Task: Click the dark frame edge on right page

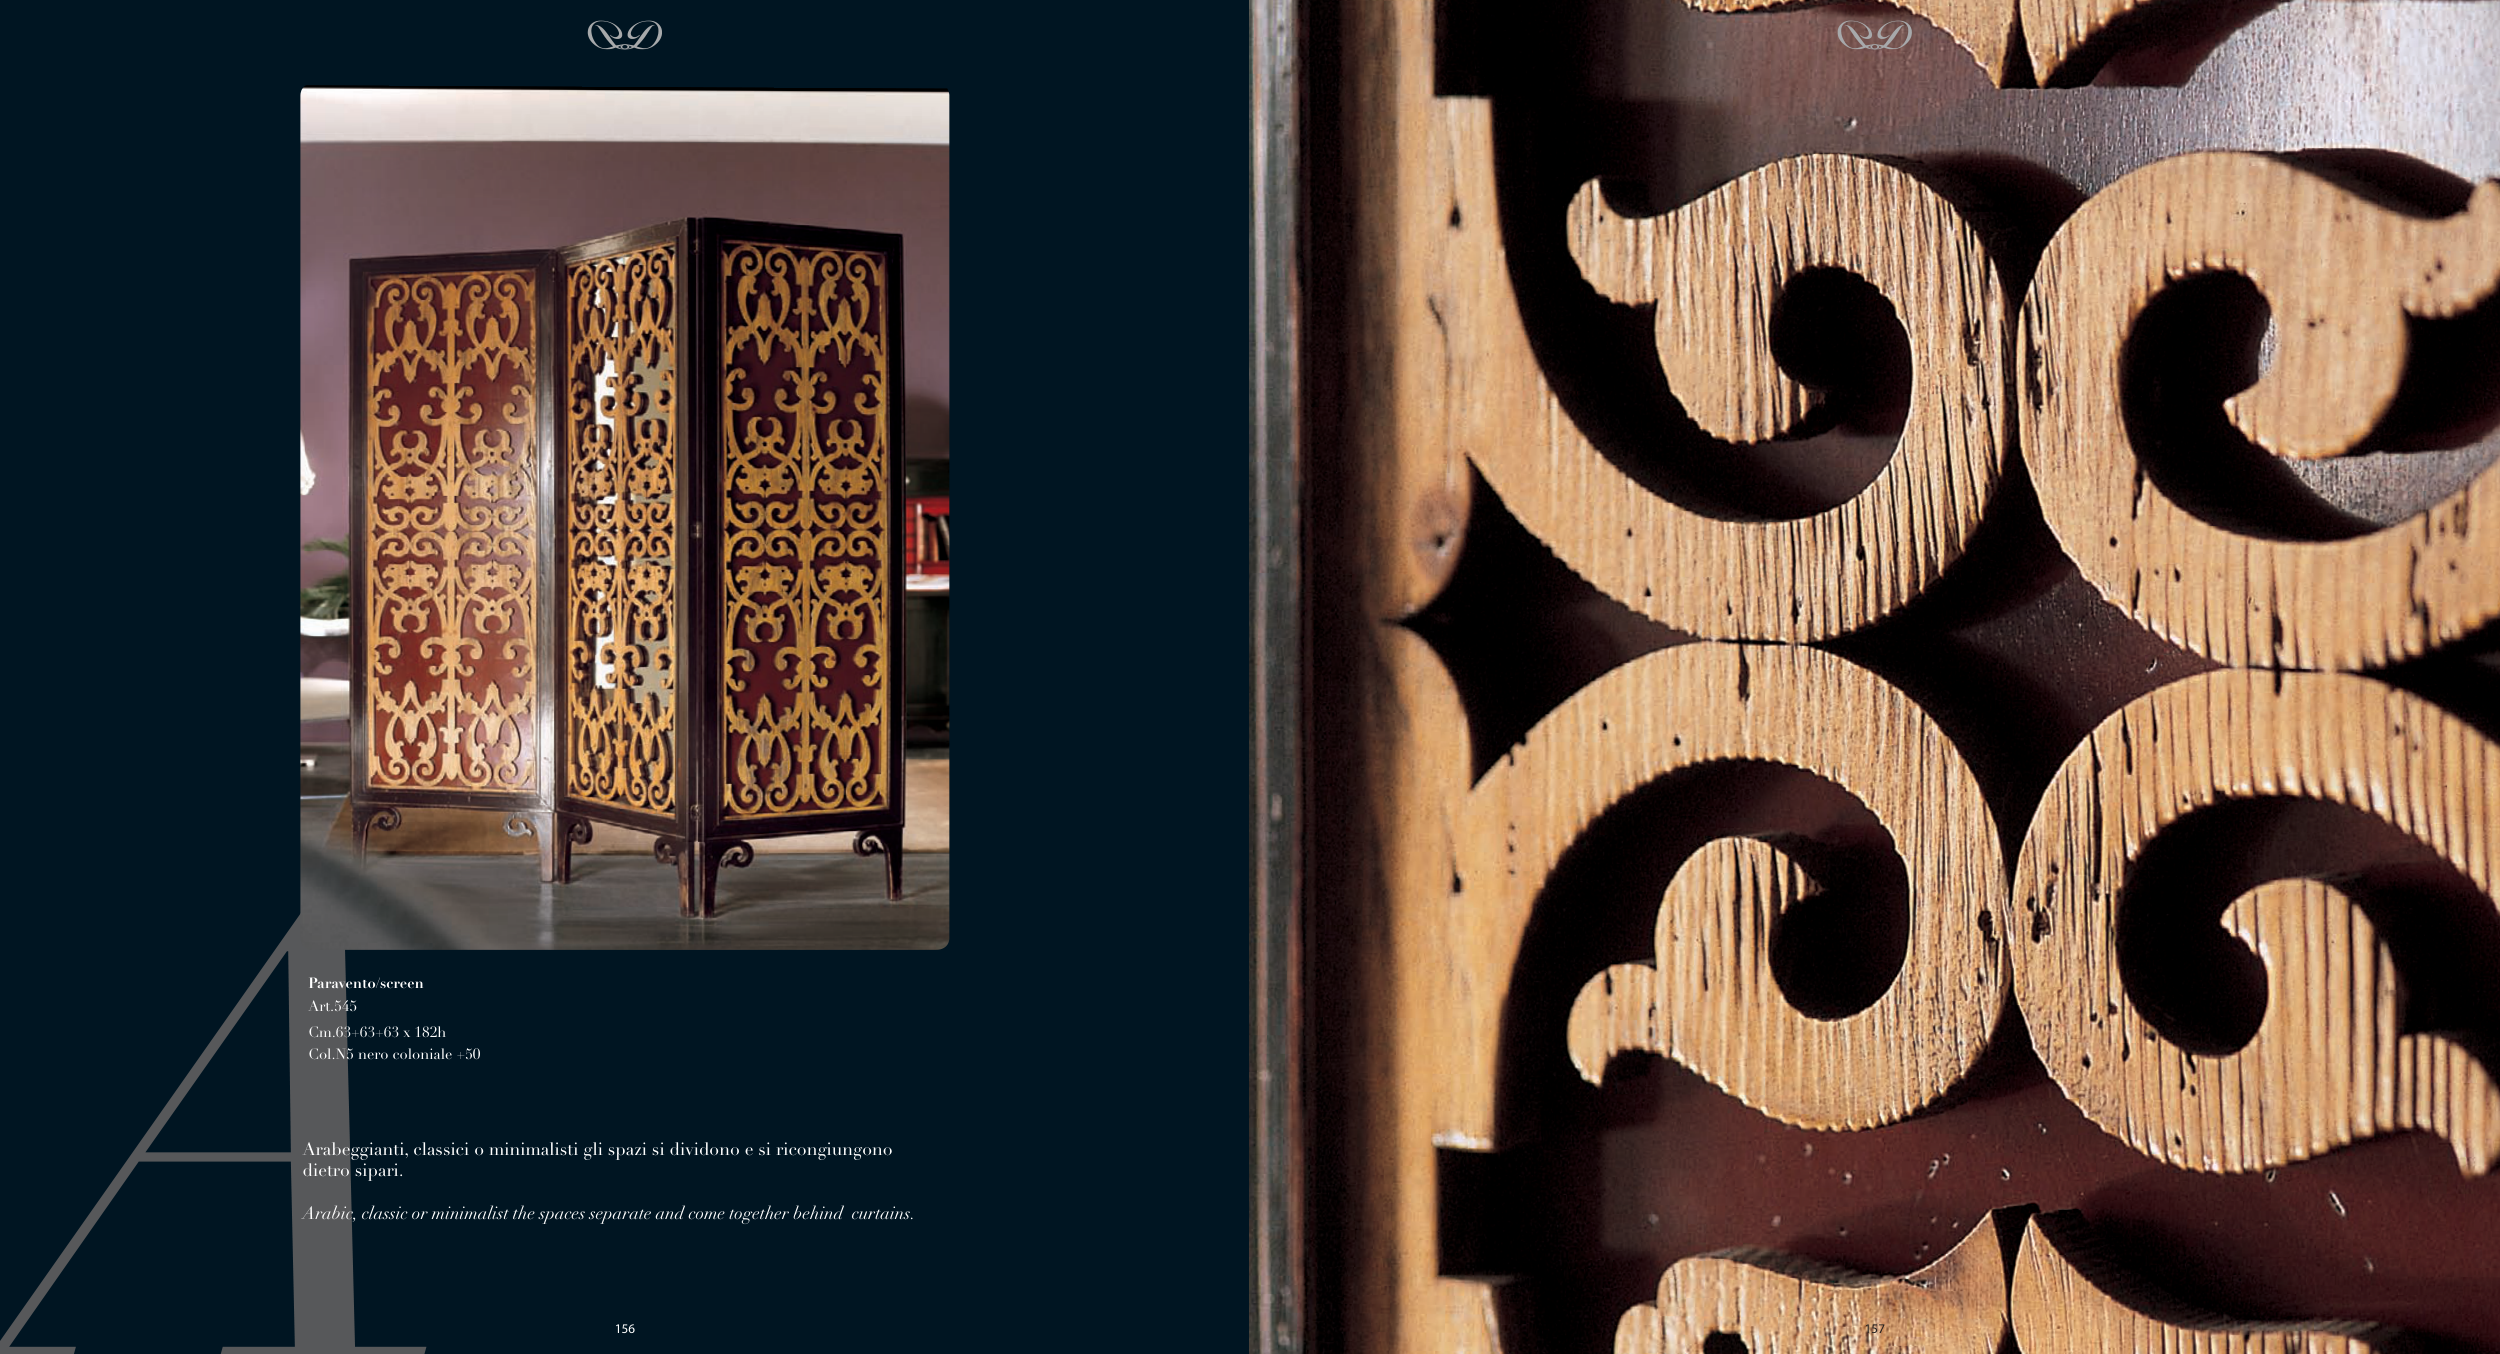Action: (x=1276, y=677)
